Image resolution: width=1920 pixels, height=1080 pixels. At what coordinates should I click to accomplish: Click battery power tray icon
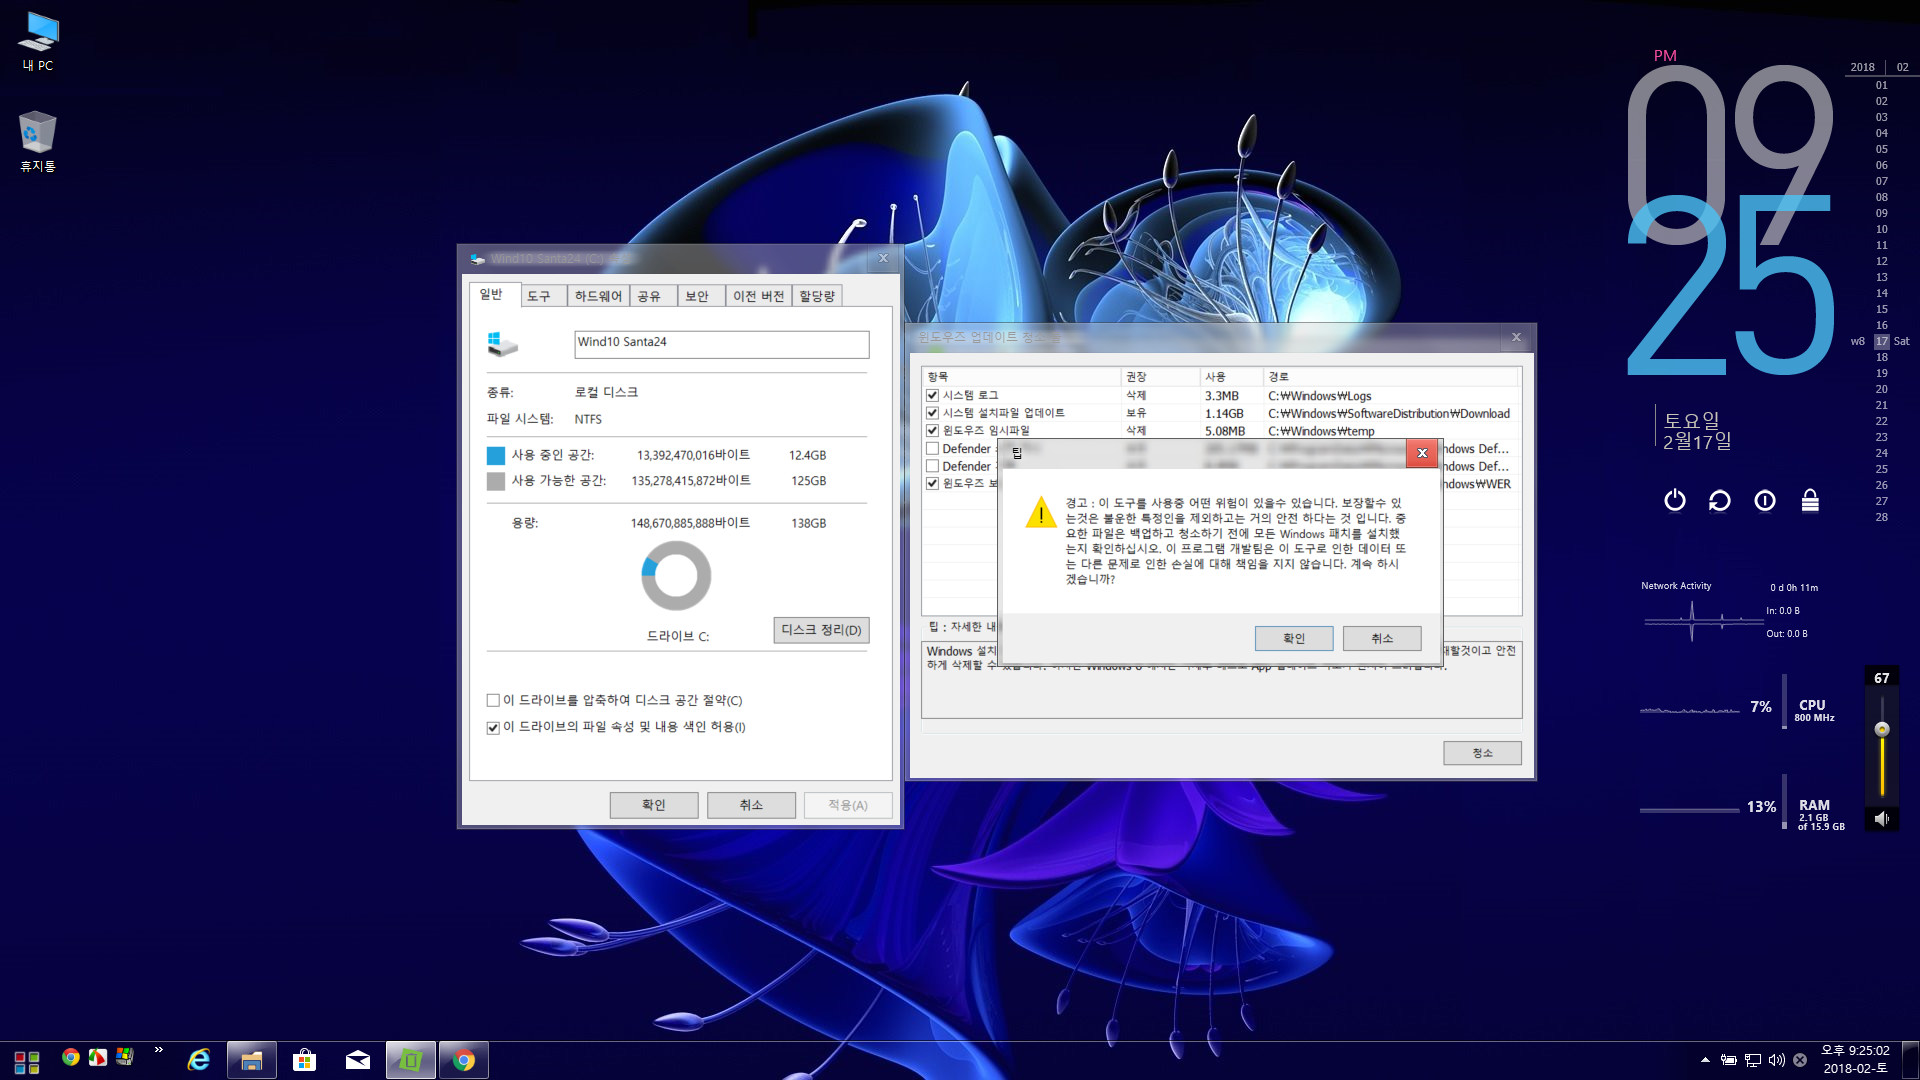coord(1728,1060)
